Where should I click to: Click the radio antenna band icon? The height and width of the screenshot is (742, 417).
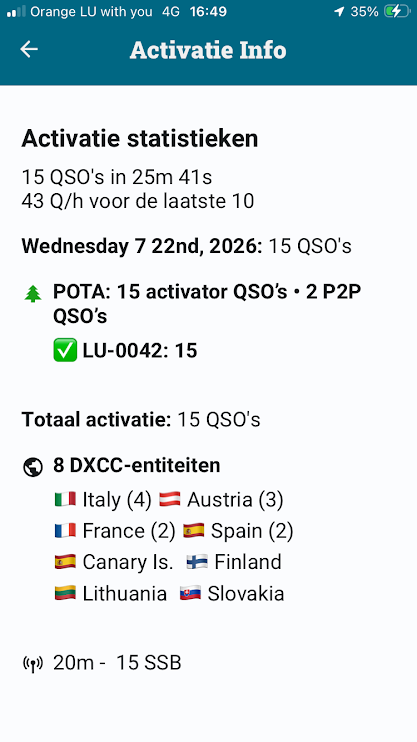pyautogui.click(x=33, y=663)
